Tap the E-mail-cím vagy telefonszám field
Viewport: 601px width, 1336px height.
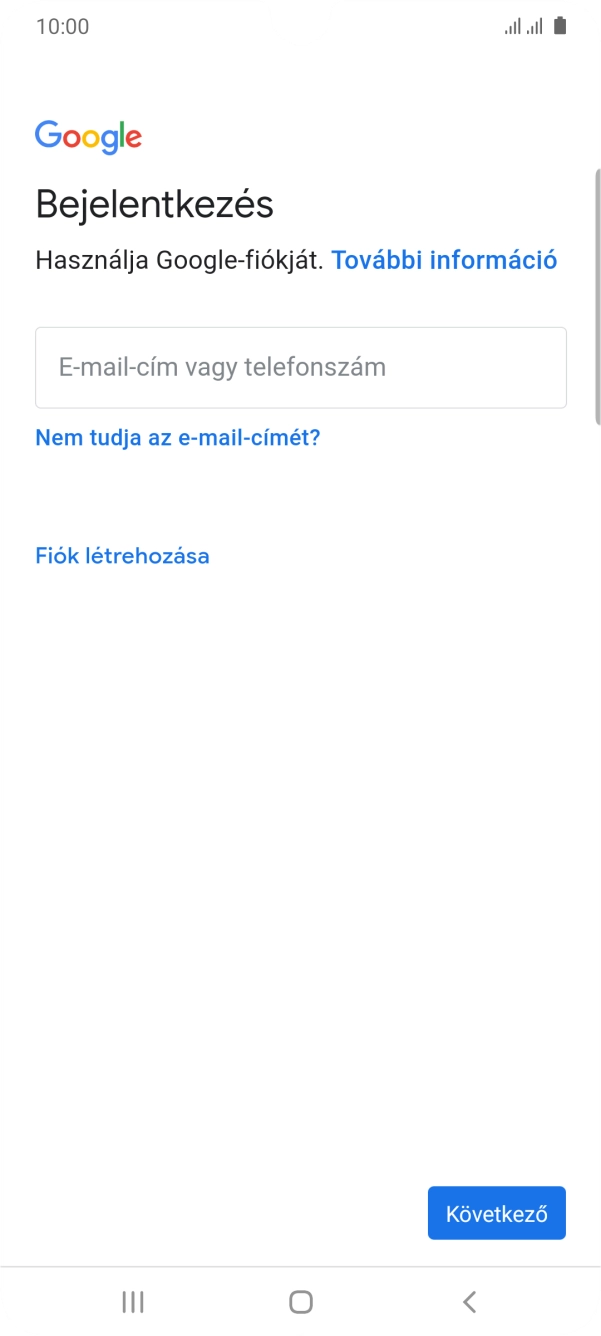tap(300, 367)
